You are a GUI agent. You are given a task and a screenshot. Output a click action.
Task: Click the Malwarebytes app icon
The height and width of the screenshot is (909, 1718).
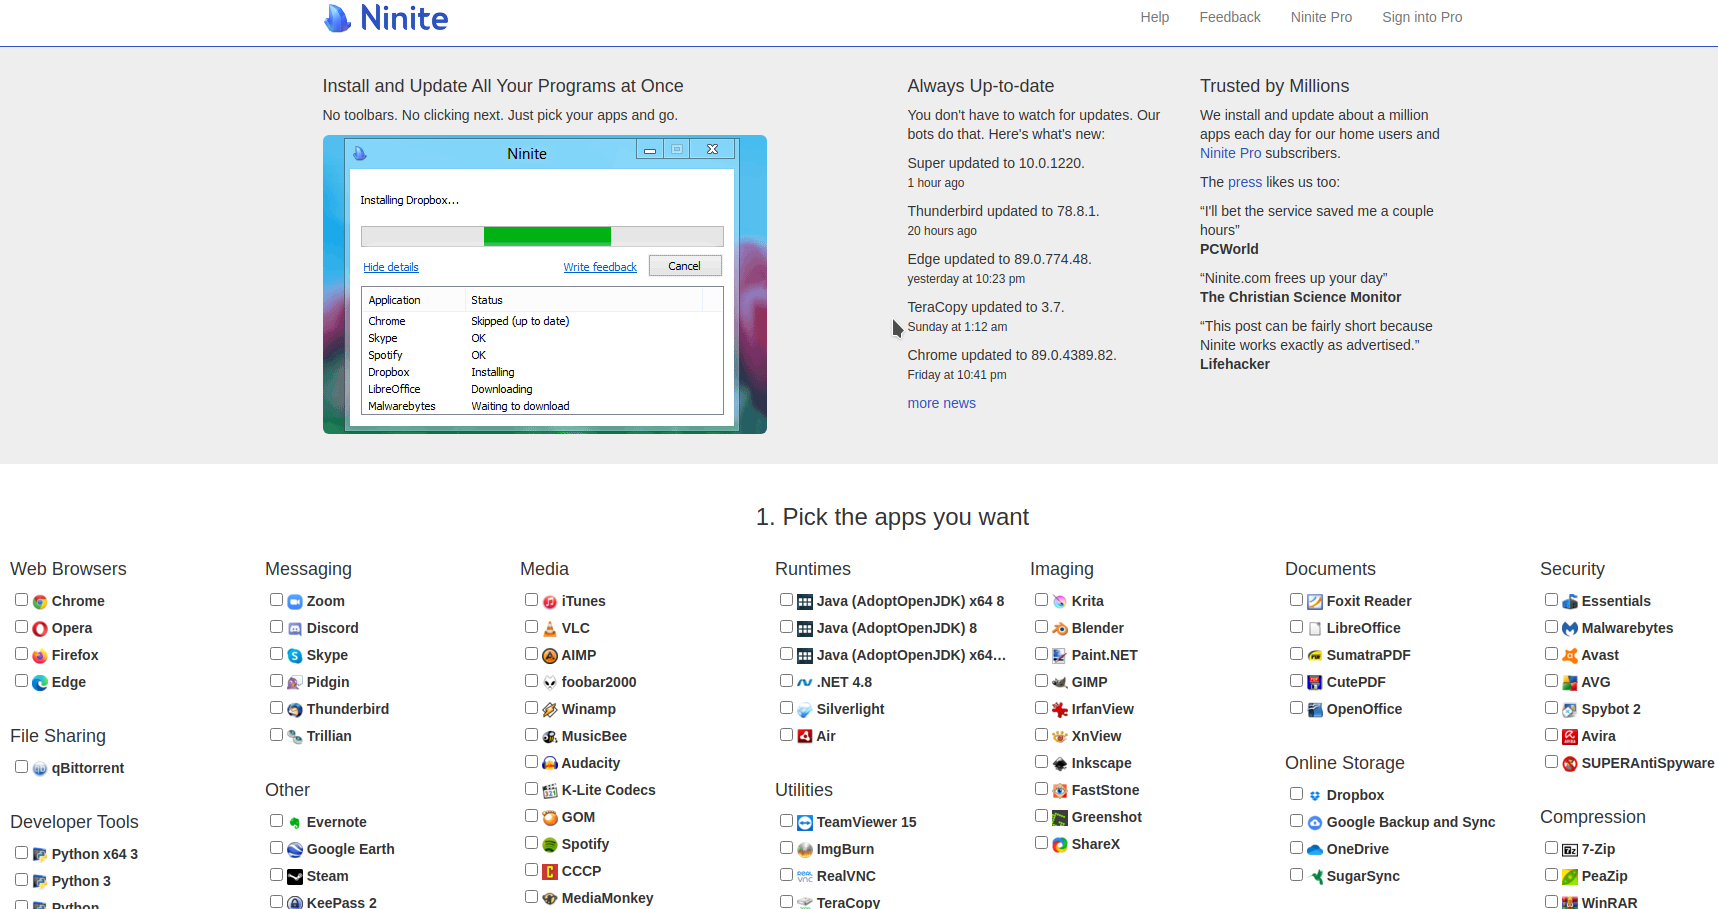[1570, 629]
